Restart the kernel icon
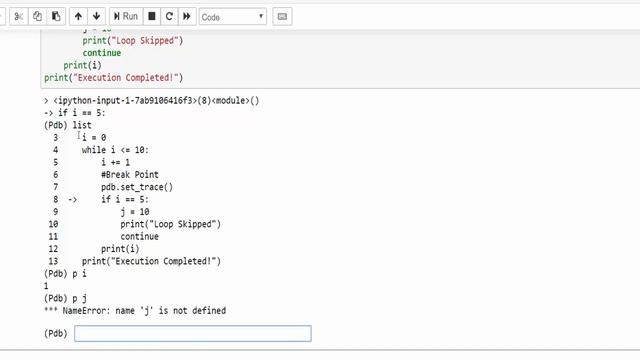This screenshot has height=360, width=640. tap(169, 16)
